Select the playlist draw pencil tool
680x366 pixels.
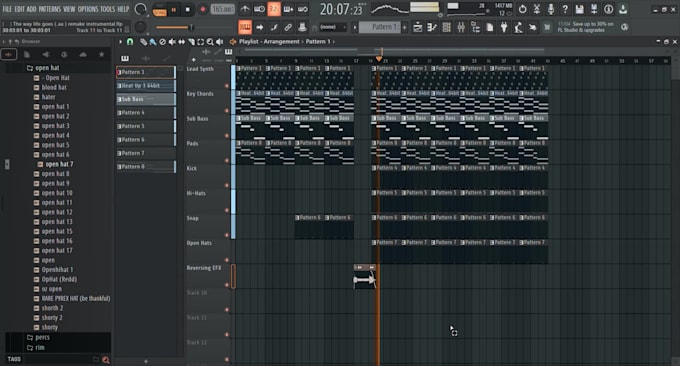[x=144, y=42]
